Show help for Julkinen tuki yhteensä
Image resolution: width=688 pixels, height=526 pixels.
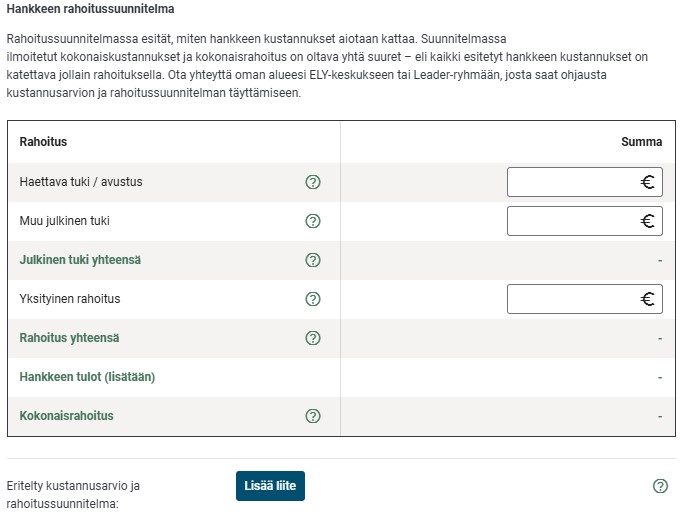click(313, 260)
